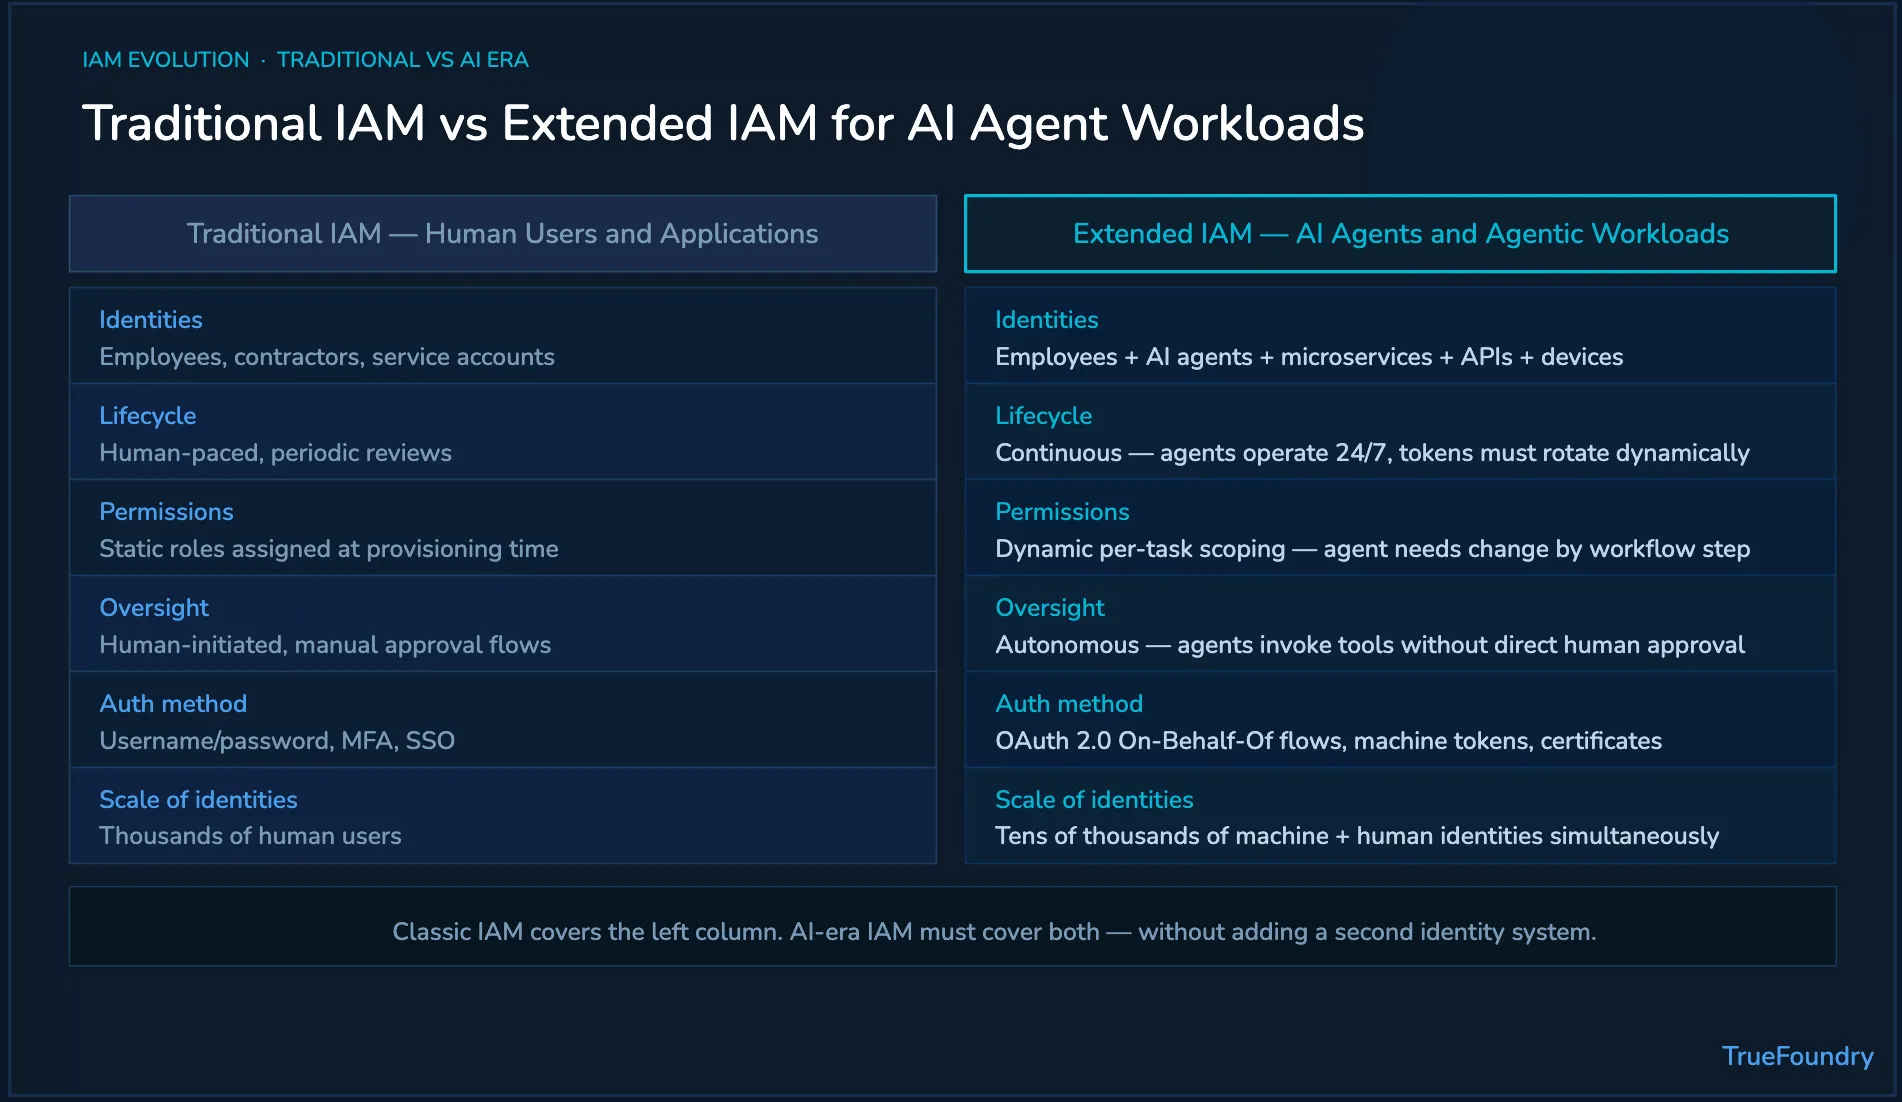Click 'Username/password, MFA, SSO' text
Image resolution: width=1902 pixels, height=1102 pixels.
pos(277,741)
